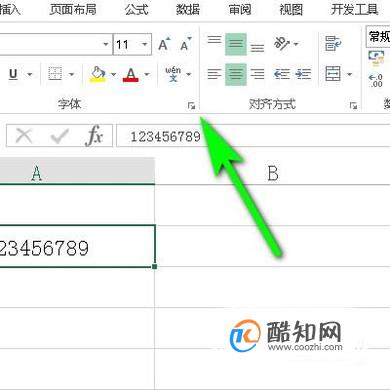The width and height of the screenshot is (390, 390).
Task: Insert function using the fx icon
Action: click(x=94, y=136)
